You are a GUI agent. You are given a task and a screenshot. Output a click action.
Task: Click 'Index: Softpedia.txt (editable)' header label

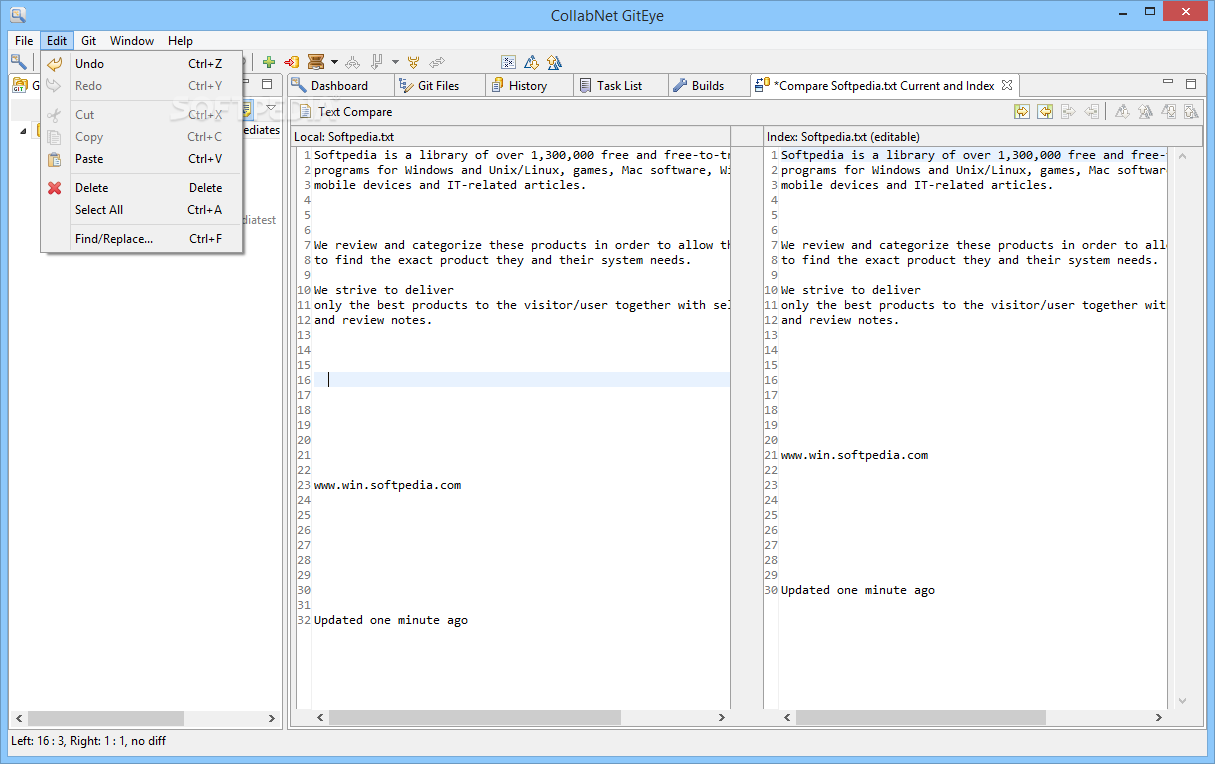(843, 136)
